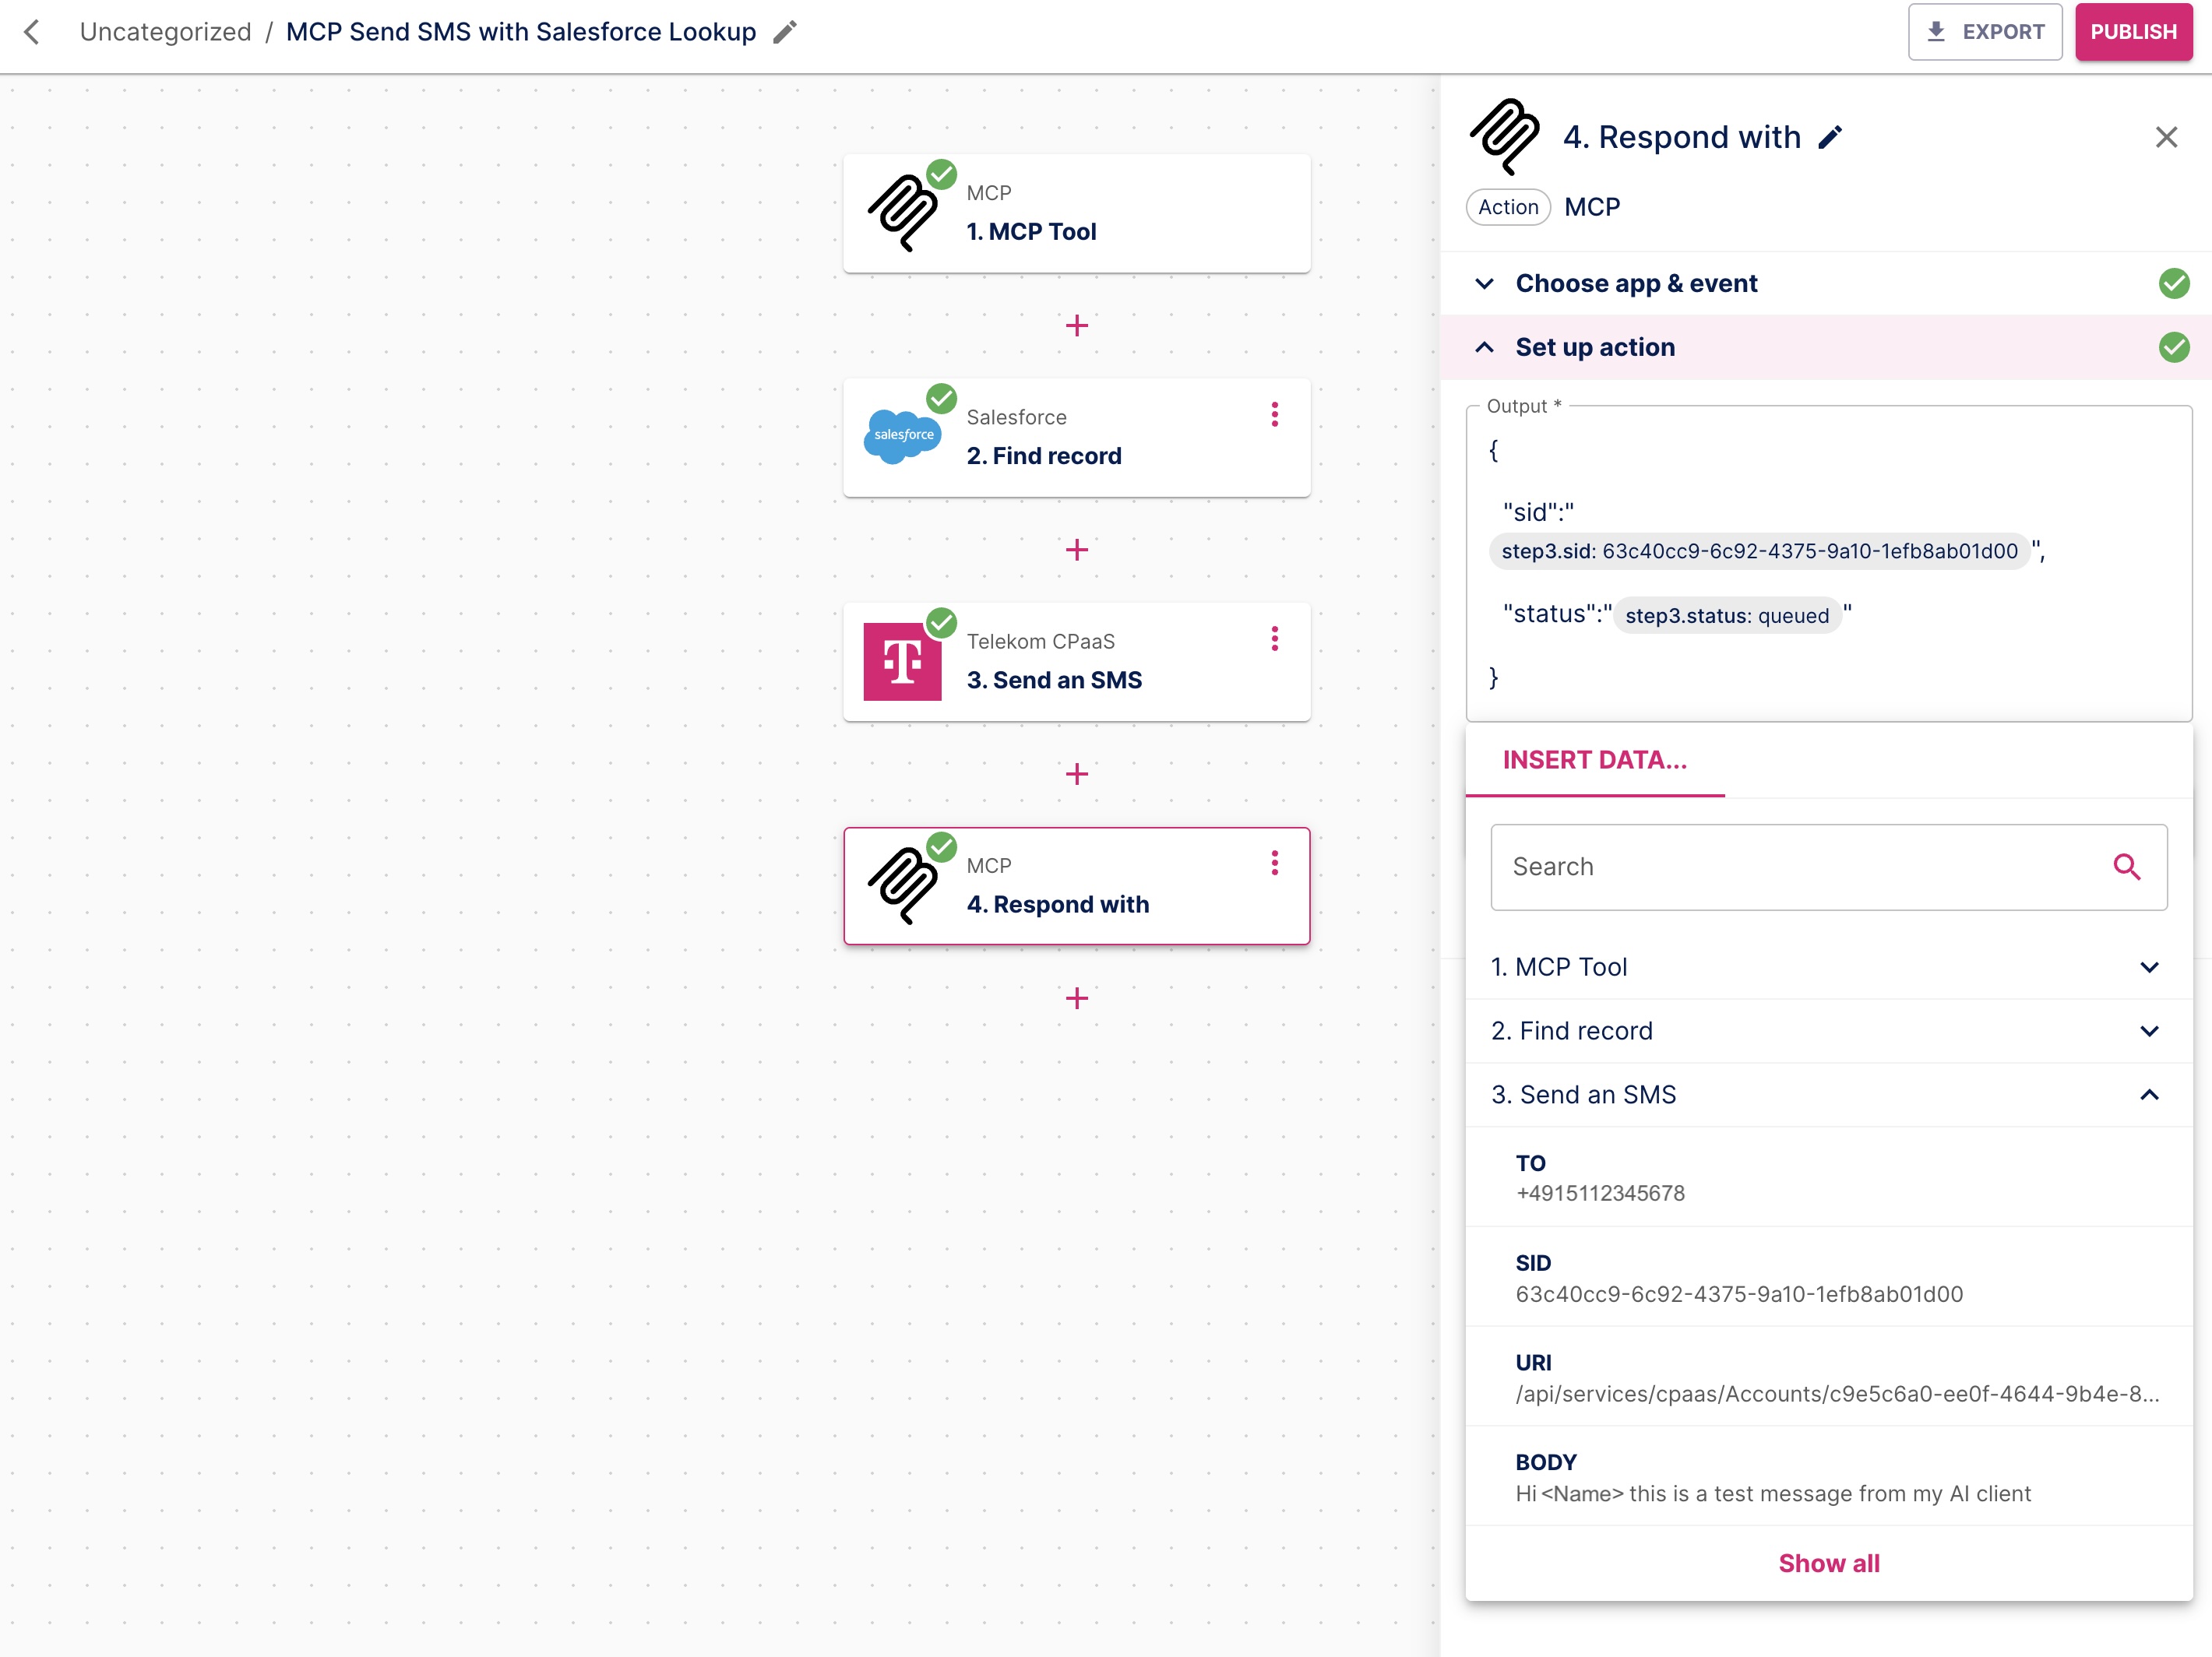Click Show all link
Image resolution: width=2212 pixels, height=1657 pixels.
point(1828,1563)
